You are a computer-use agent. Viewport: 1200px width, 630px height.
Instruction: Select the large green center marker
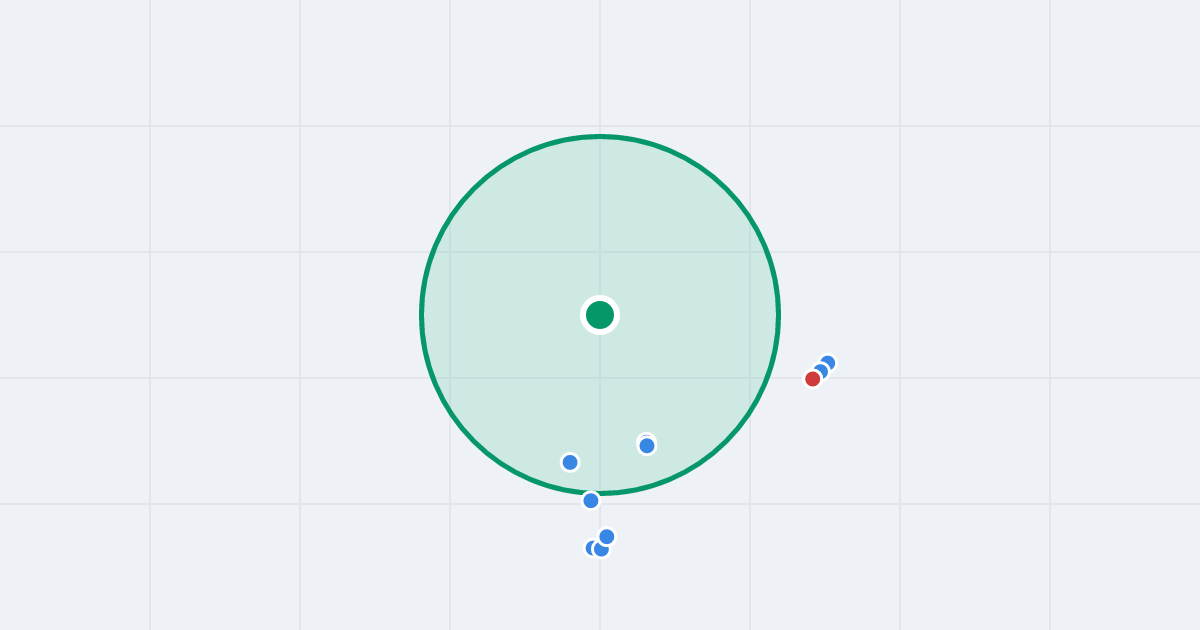(x=600, y=315)
